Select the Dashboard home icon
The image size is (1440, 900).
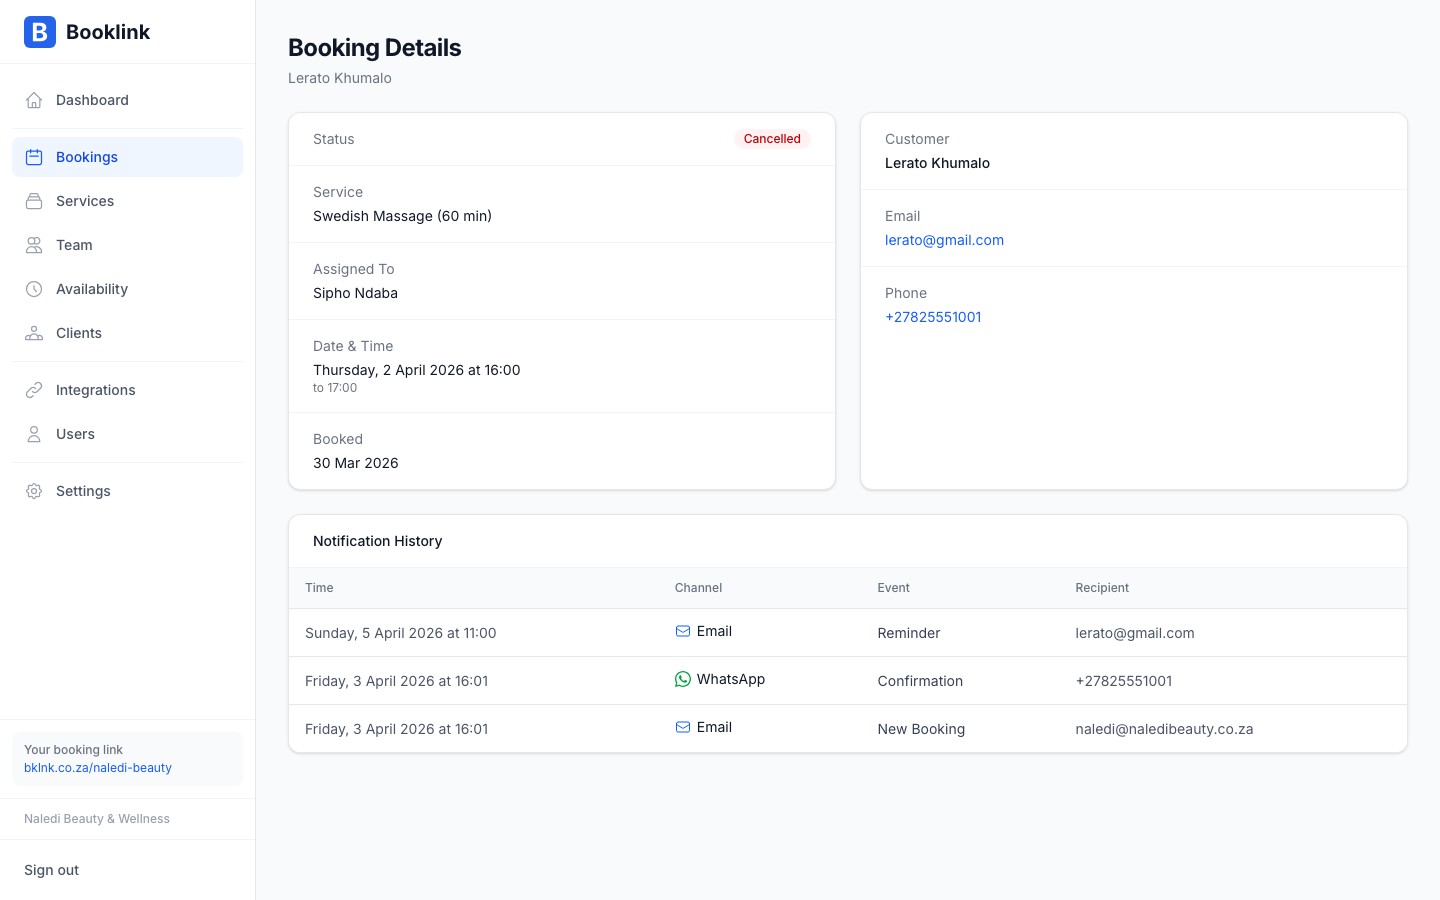(x=34, y=100)
